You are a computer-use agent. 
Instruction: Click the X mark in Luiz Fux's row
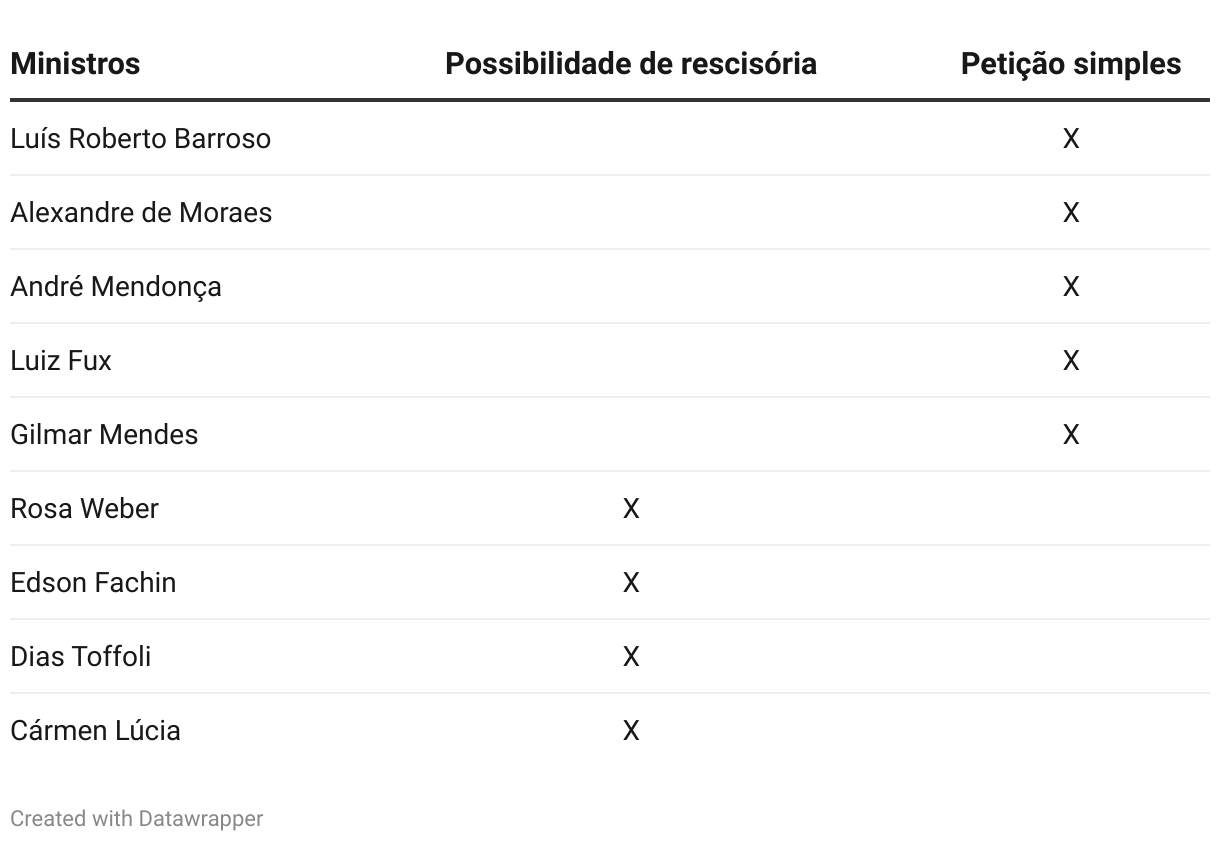1070,360
